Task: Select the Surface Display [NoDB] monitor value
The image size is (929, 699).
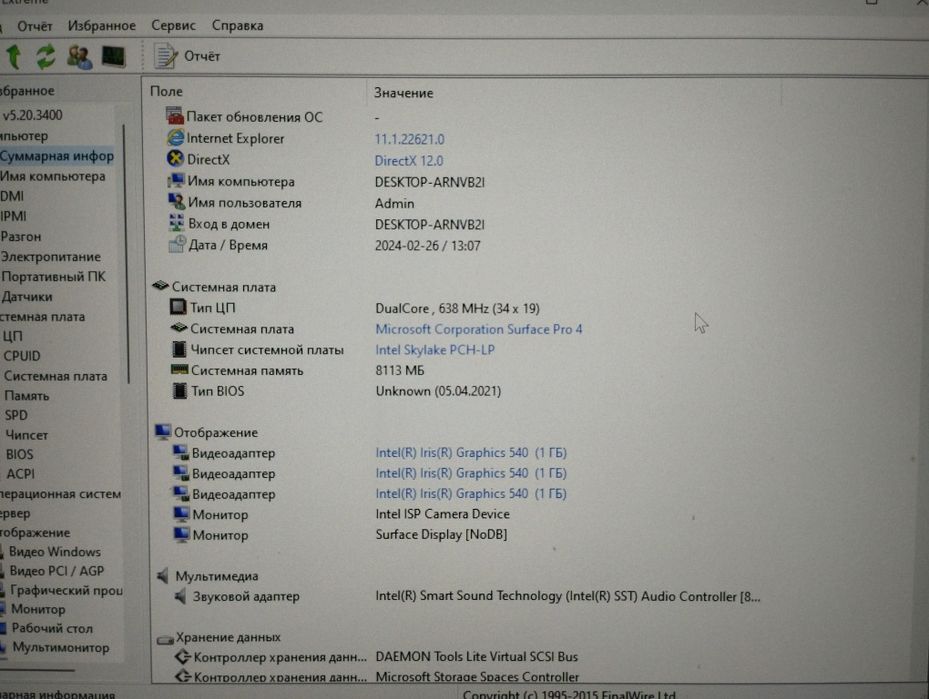Action: coord(441,534)
